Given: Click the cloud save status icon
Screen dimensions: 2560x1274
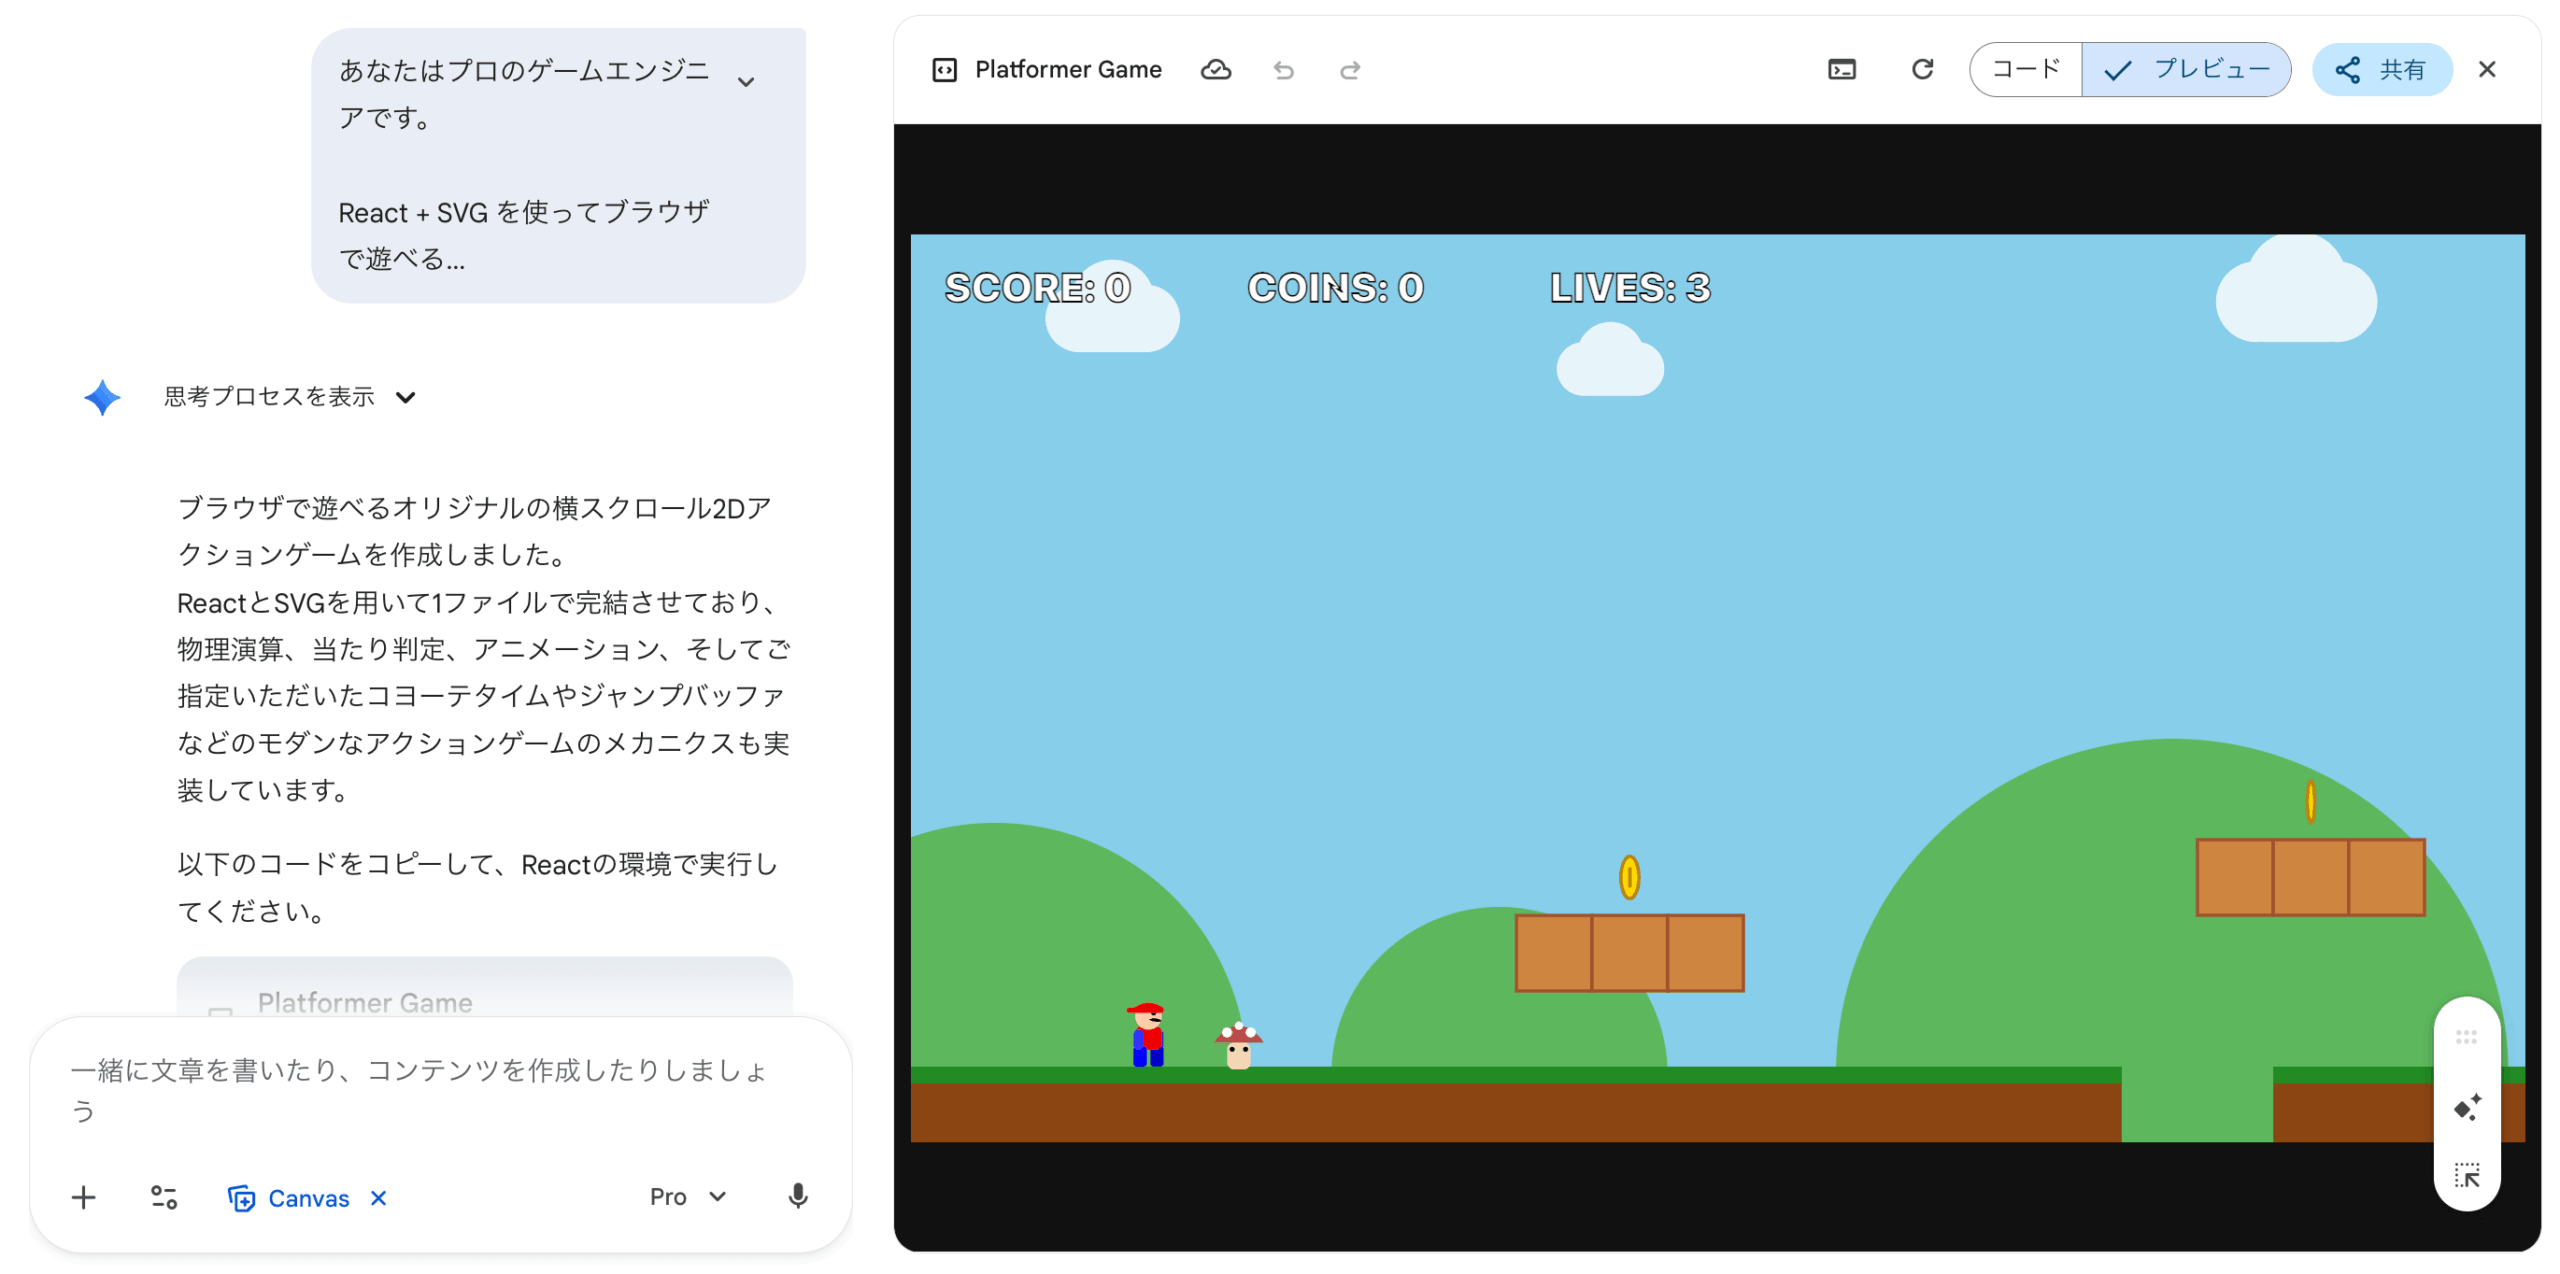Looking at the screenshot, I should pos(1215,70).
